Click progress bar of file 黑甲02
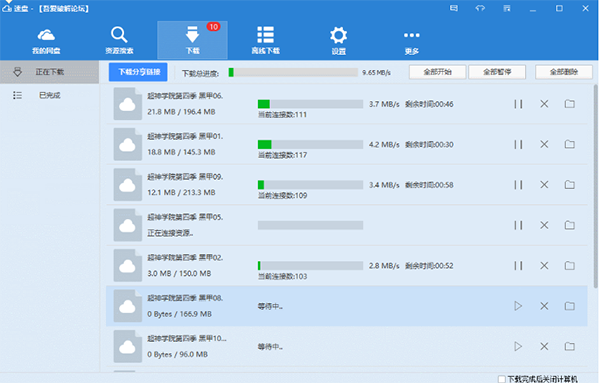Viewport: 600px width, 383px height. click(x=310, y=266)
